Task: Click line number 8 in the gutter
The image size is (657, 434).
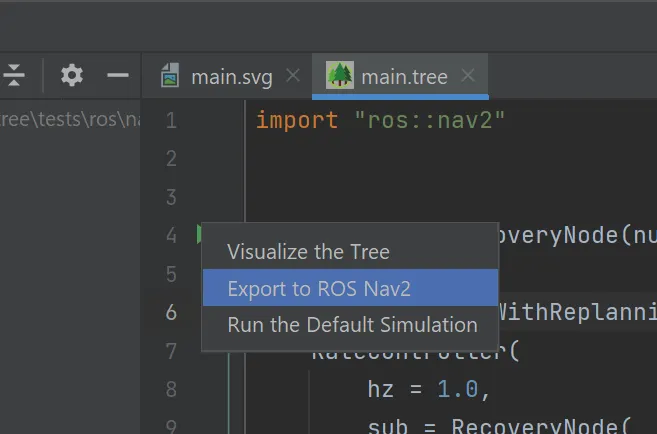Action: point(171,389)
